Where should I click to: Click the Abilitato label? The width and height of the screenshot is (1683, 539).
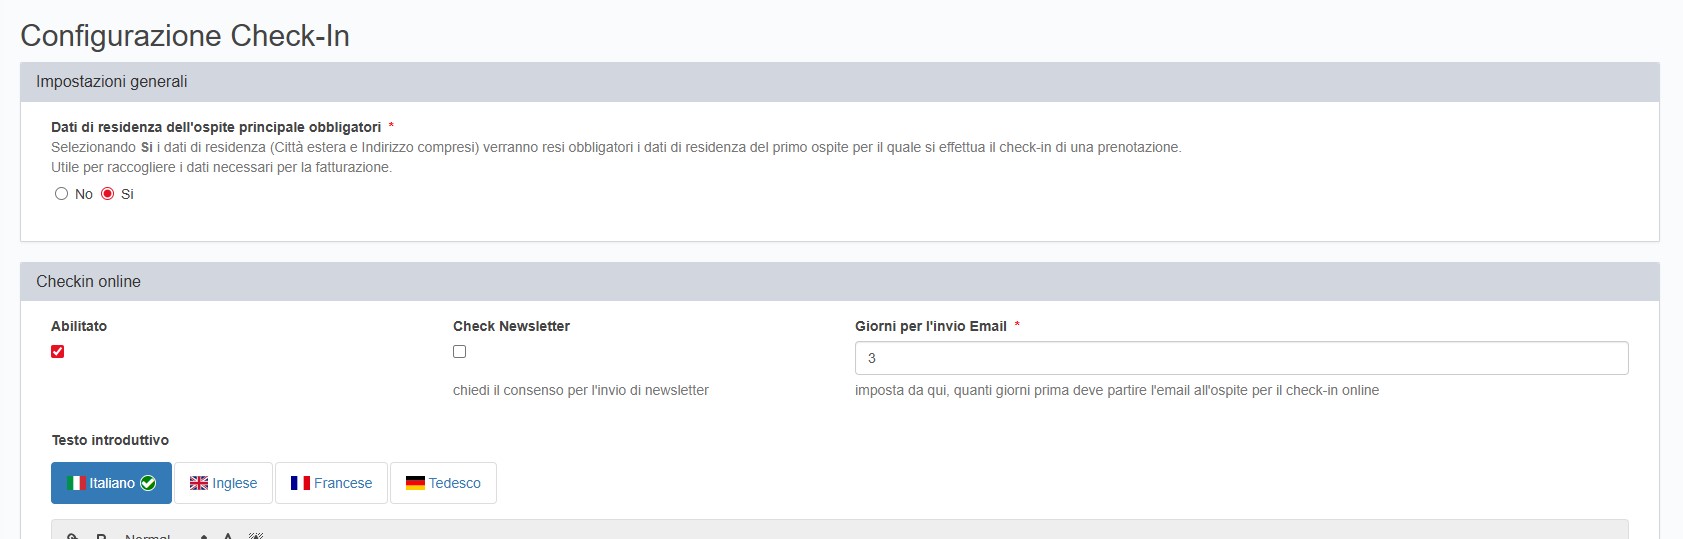[79, 326]
